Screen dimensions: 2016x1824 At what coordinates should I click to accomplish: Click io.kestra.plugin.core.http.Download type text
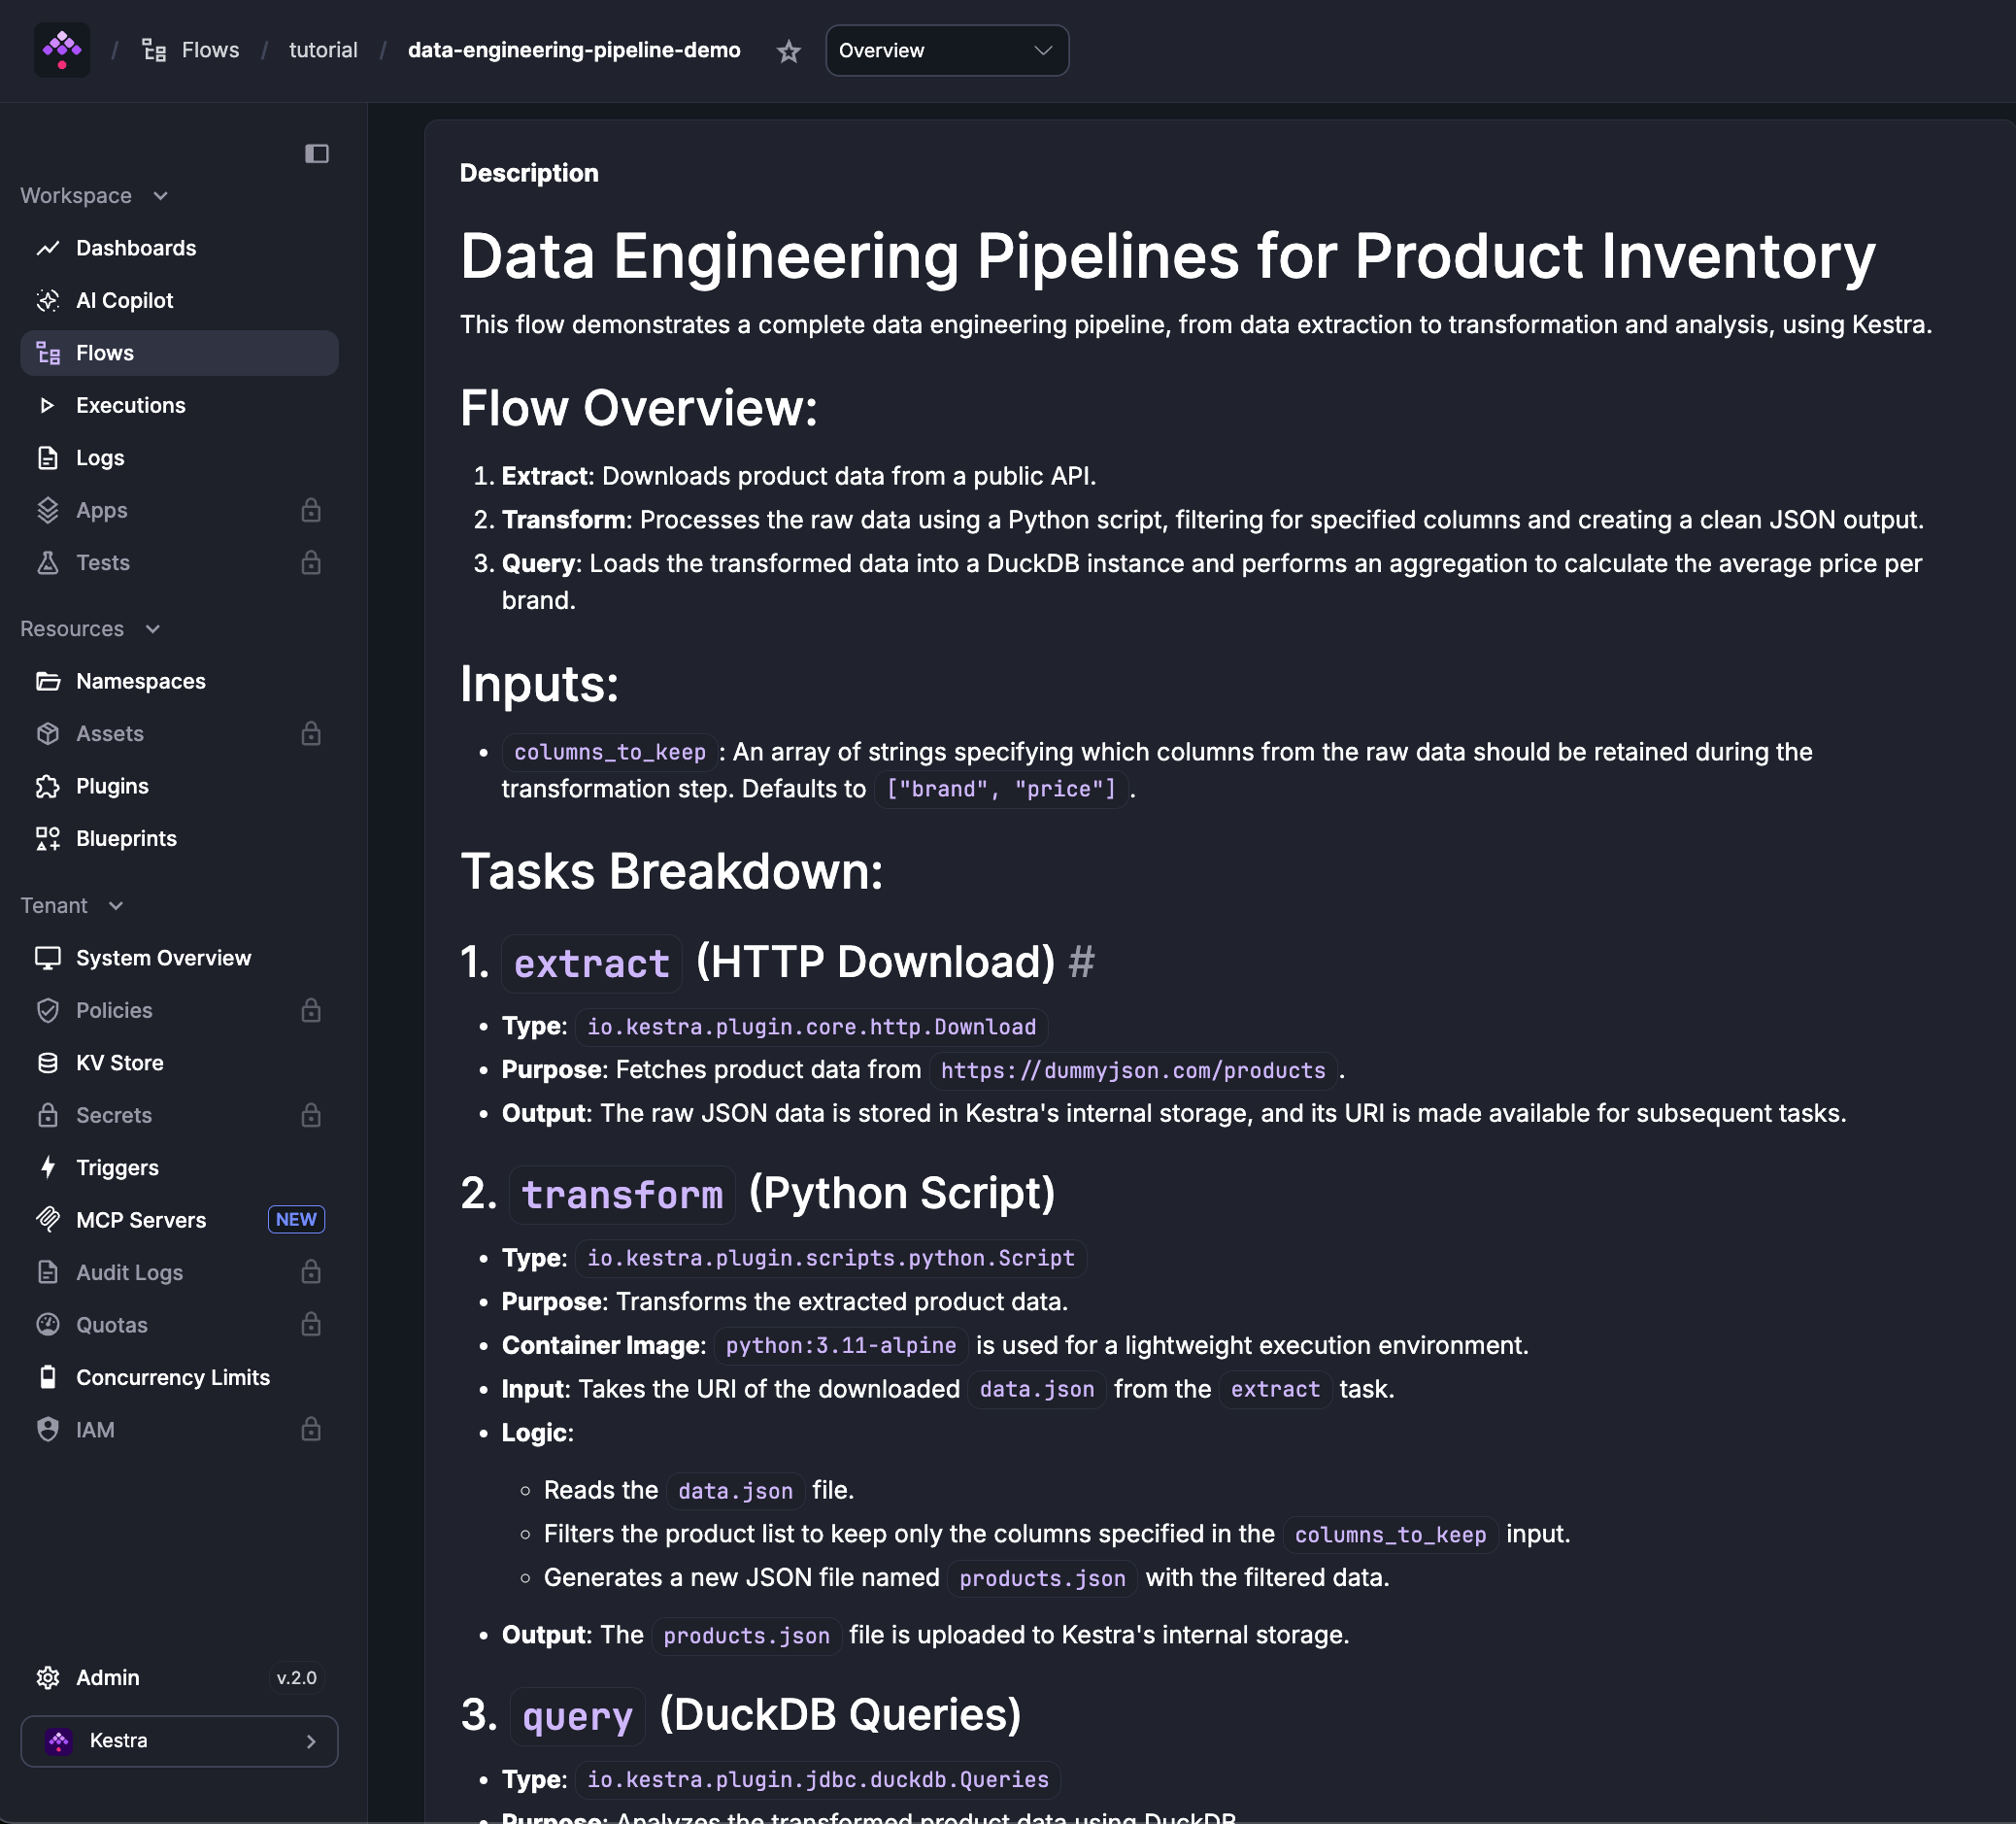[811, 1027]
